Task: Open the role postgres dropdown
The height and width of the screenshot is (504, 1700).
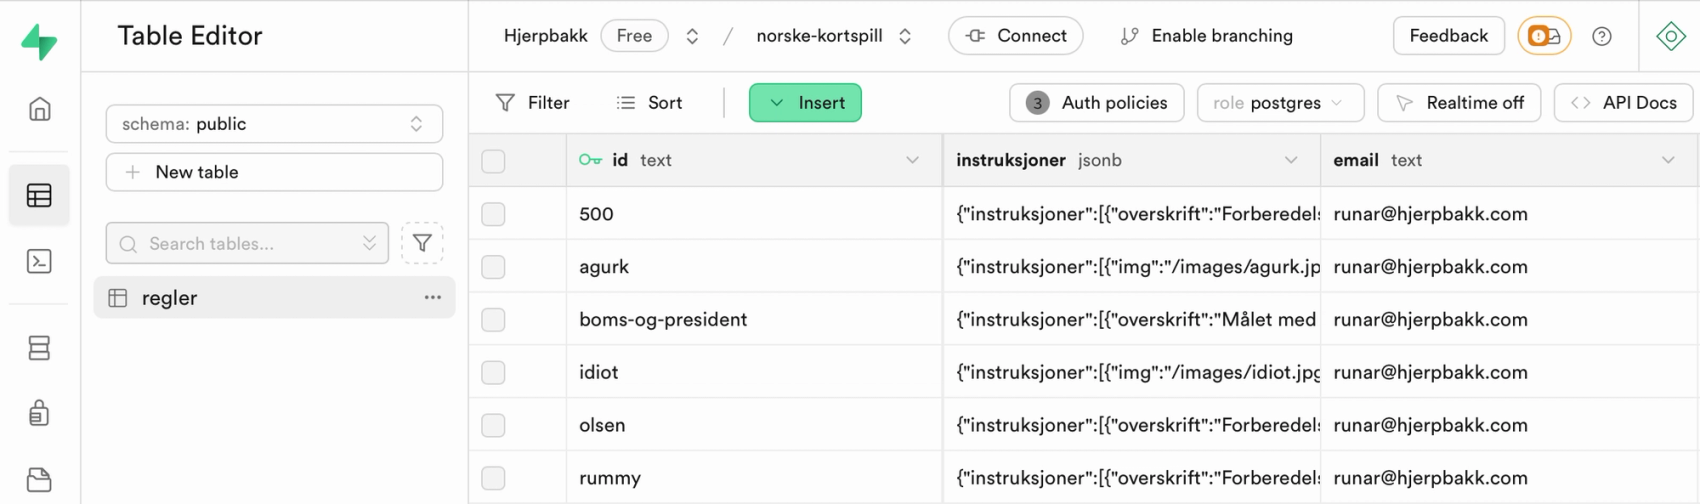Action: tap(1279, 103)
